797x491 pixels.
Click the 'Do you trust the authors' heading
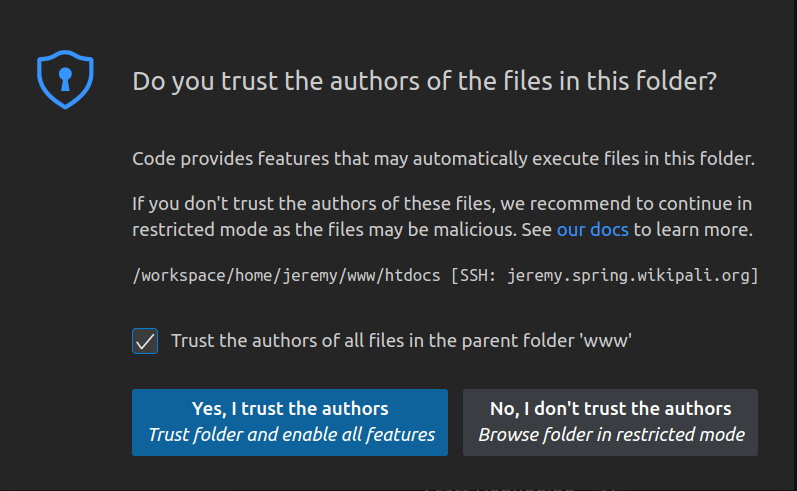click(424, 82)
